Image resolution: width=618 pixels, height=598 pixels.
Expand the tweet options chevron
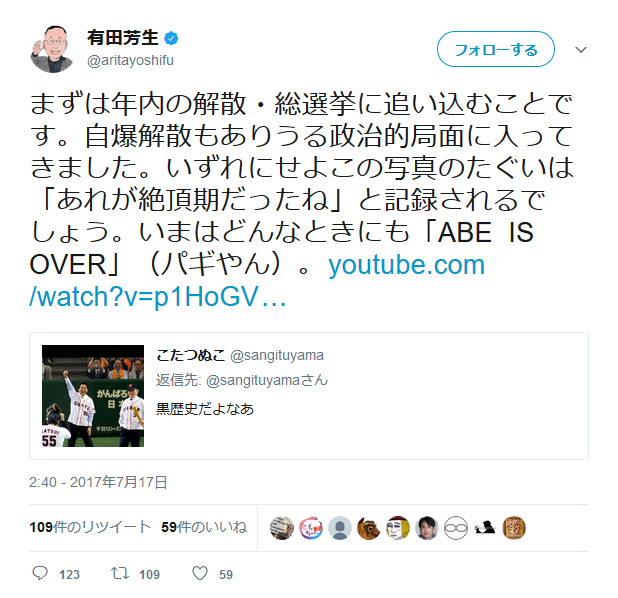tap(581, 50)
